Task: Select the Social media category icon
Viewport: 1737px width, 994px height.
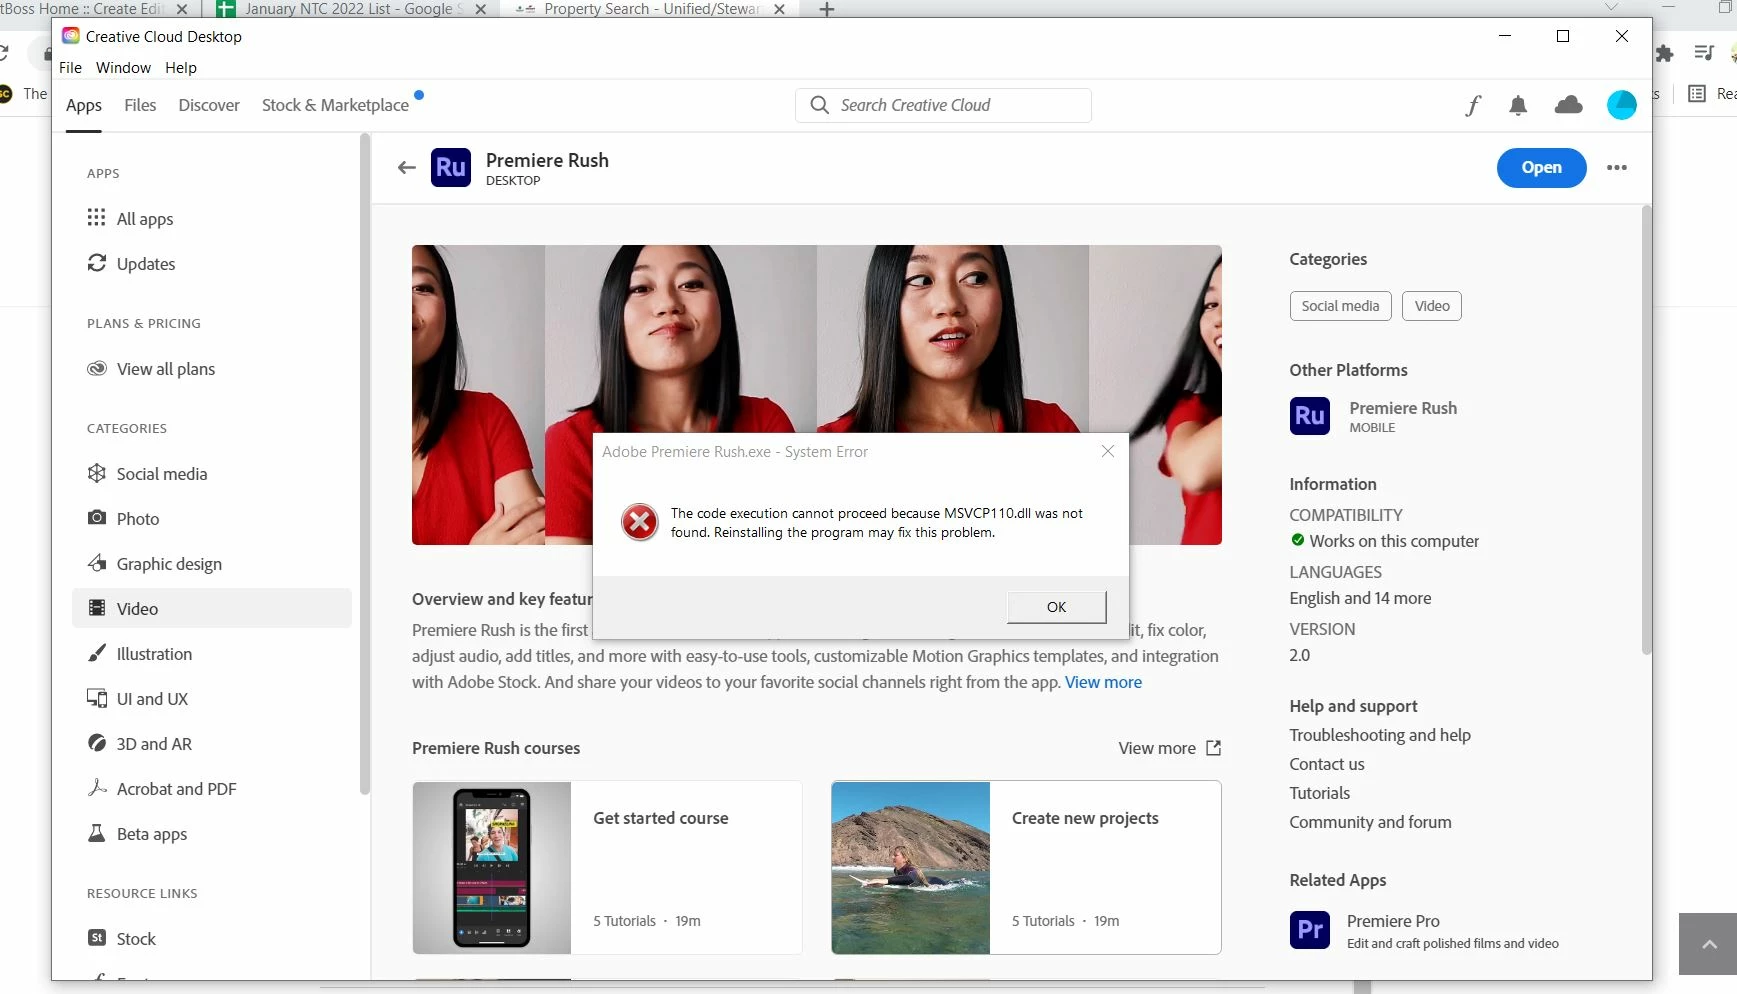Action: pos(96,473)
